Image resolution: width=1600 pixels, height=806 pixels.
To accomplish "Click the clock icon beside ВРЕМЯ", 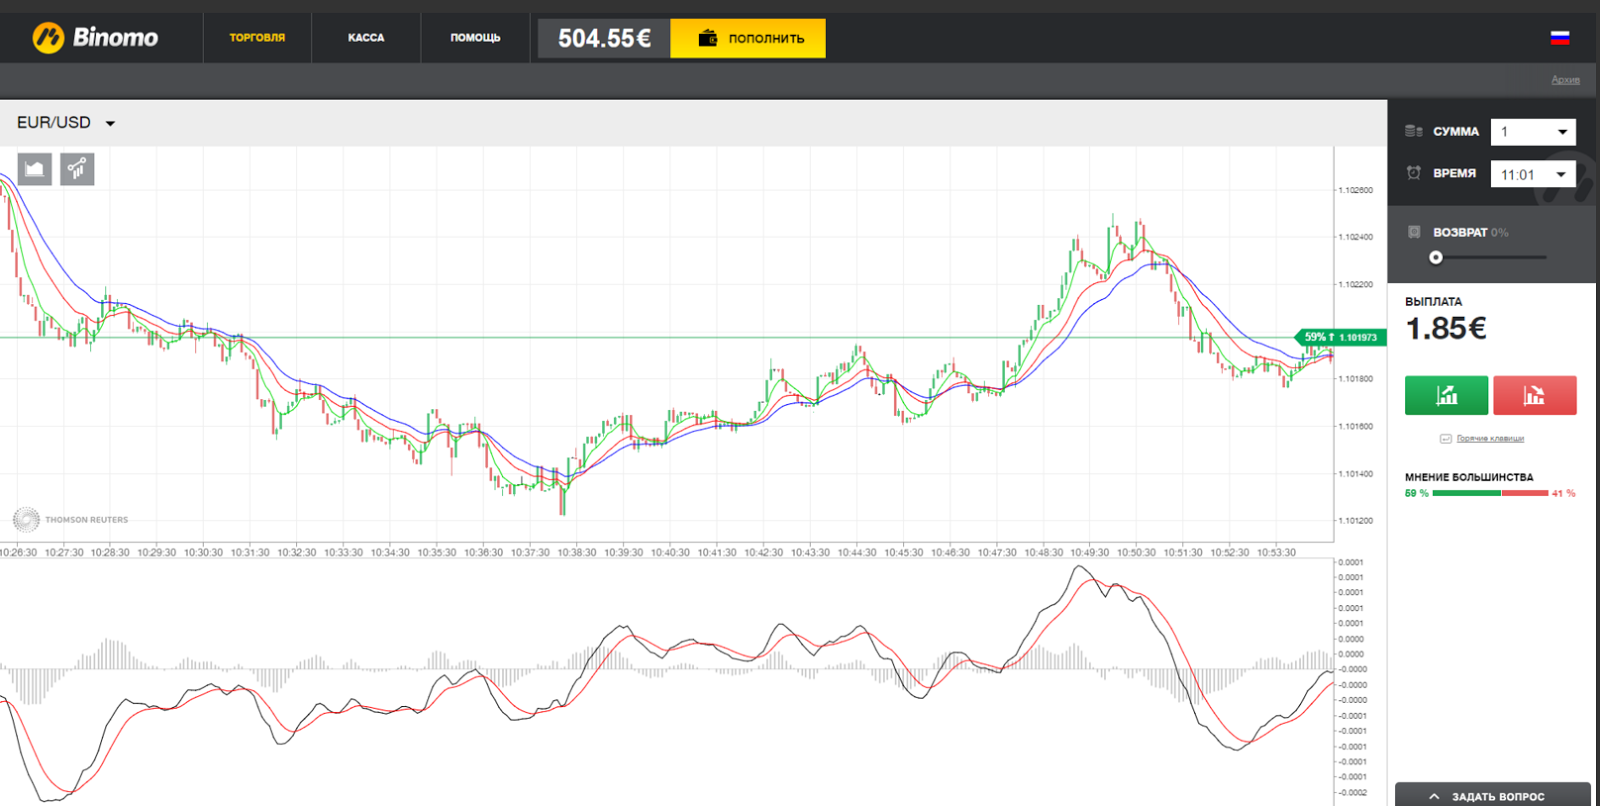I will pyautogui.click(x=1414, y=173).
